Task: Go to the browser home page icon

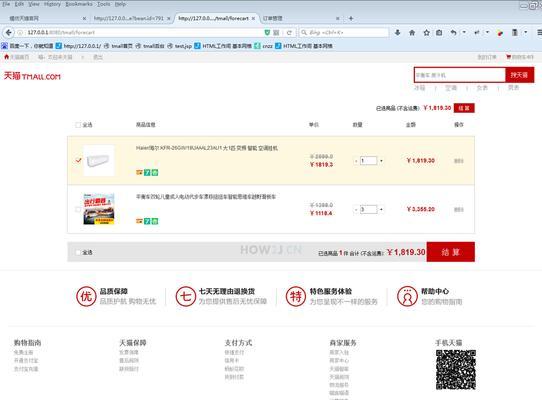Action: tap(412, 32)
